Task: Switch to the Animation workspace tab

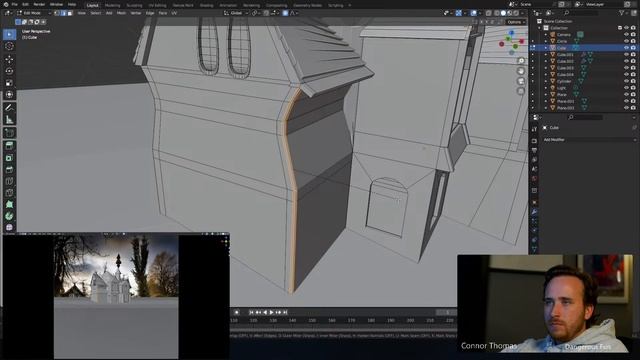Action: pyautogui.click(x=228, y=5)
